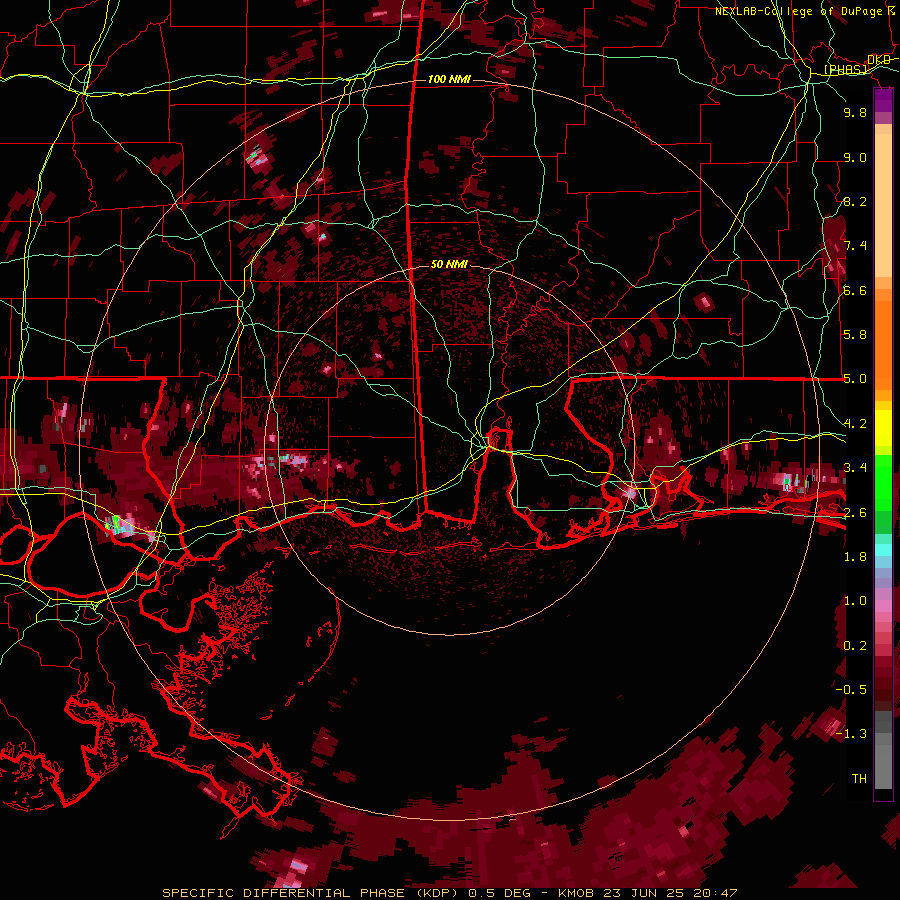900x900 pixels.
Task: Click the 0.2 value on the KDP scale
Action: [x=855, y=646]
